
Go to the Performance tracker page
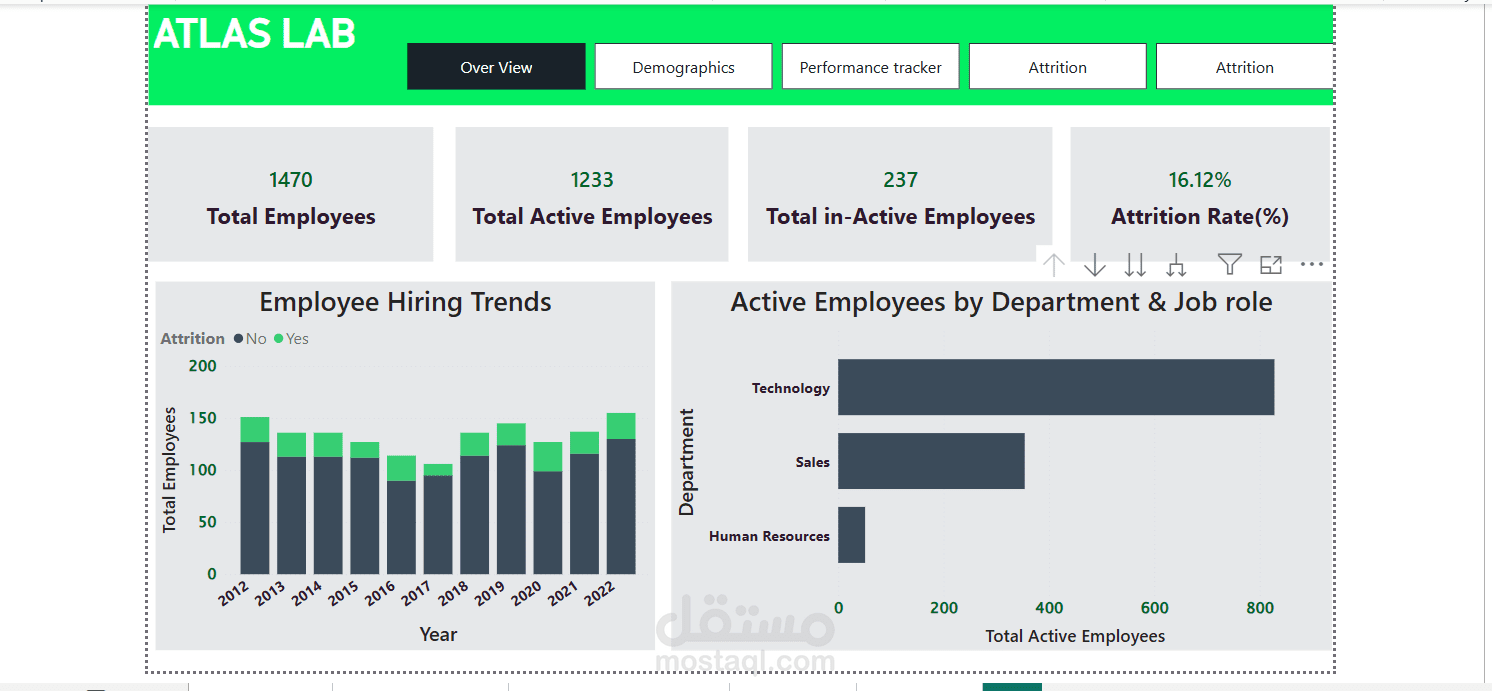[870, 67]
